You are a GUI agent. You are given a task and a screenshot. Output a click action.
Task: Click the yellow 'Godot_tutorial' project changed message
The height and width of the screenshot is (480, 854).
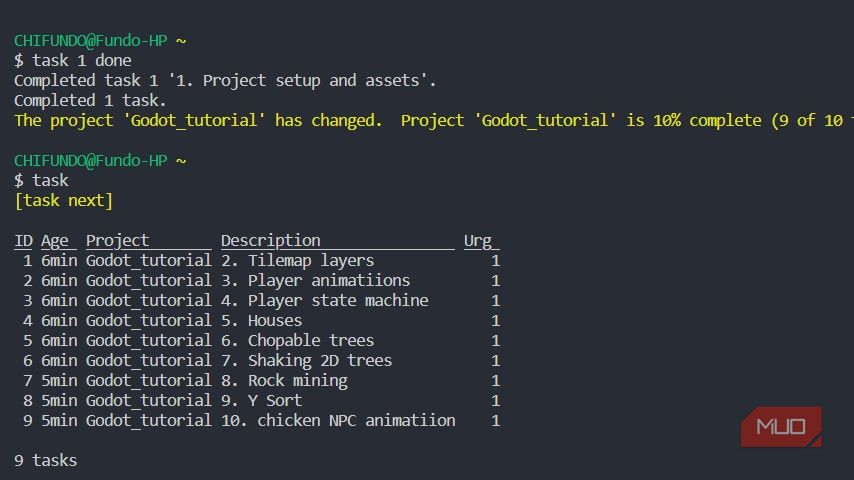coord(430,120)
